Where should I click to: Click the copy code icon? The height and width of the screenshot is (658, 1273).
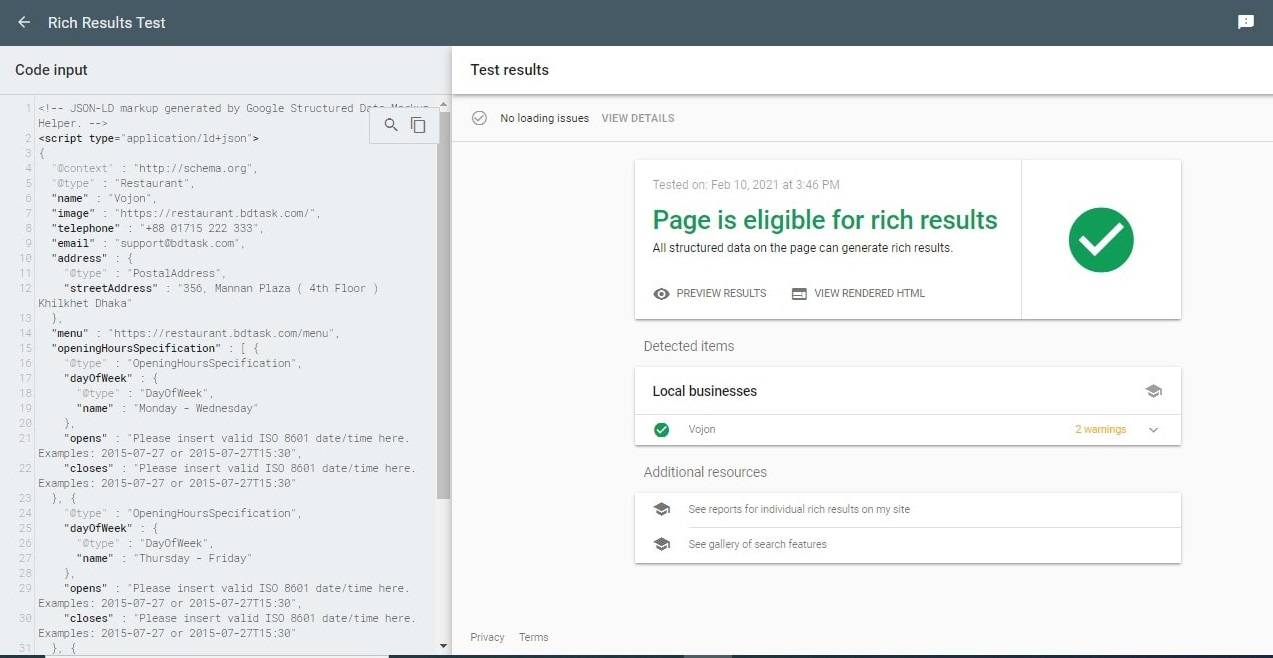click(418, 125)
